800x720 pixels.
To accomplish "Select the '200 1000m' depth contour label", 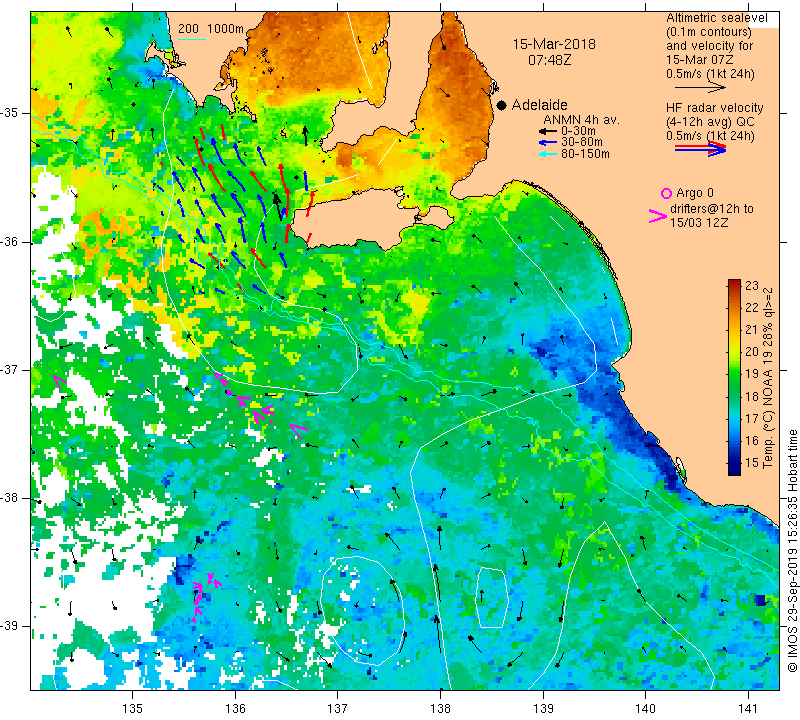I will tap(211, 29).
